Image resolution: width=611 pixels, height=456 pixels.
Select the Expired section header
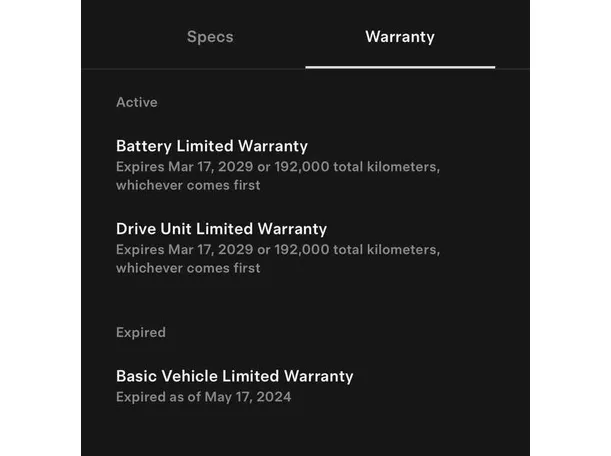click(141, 332)
